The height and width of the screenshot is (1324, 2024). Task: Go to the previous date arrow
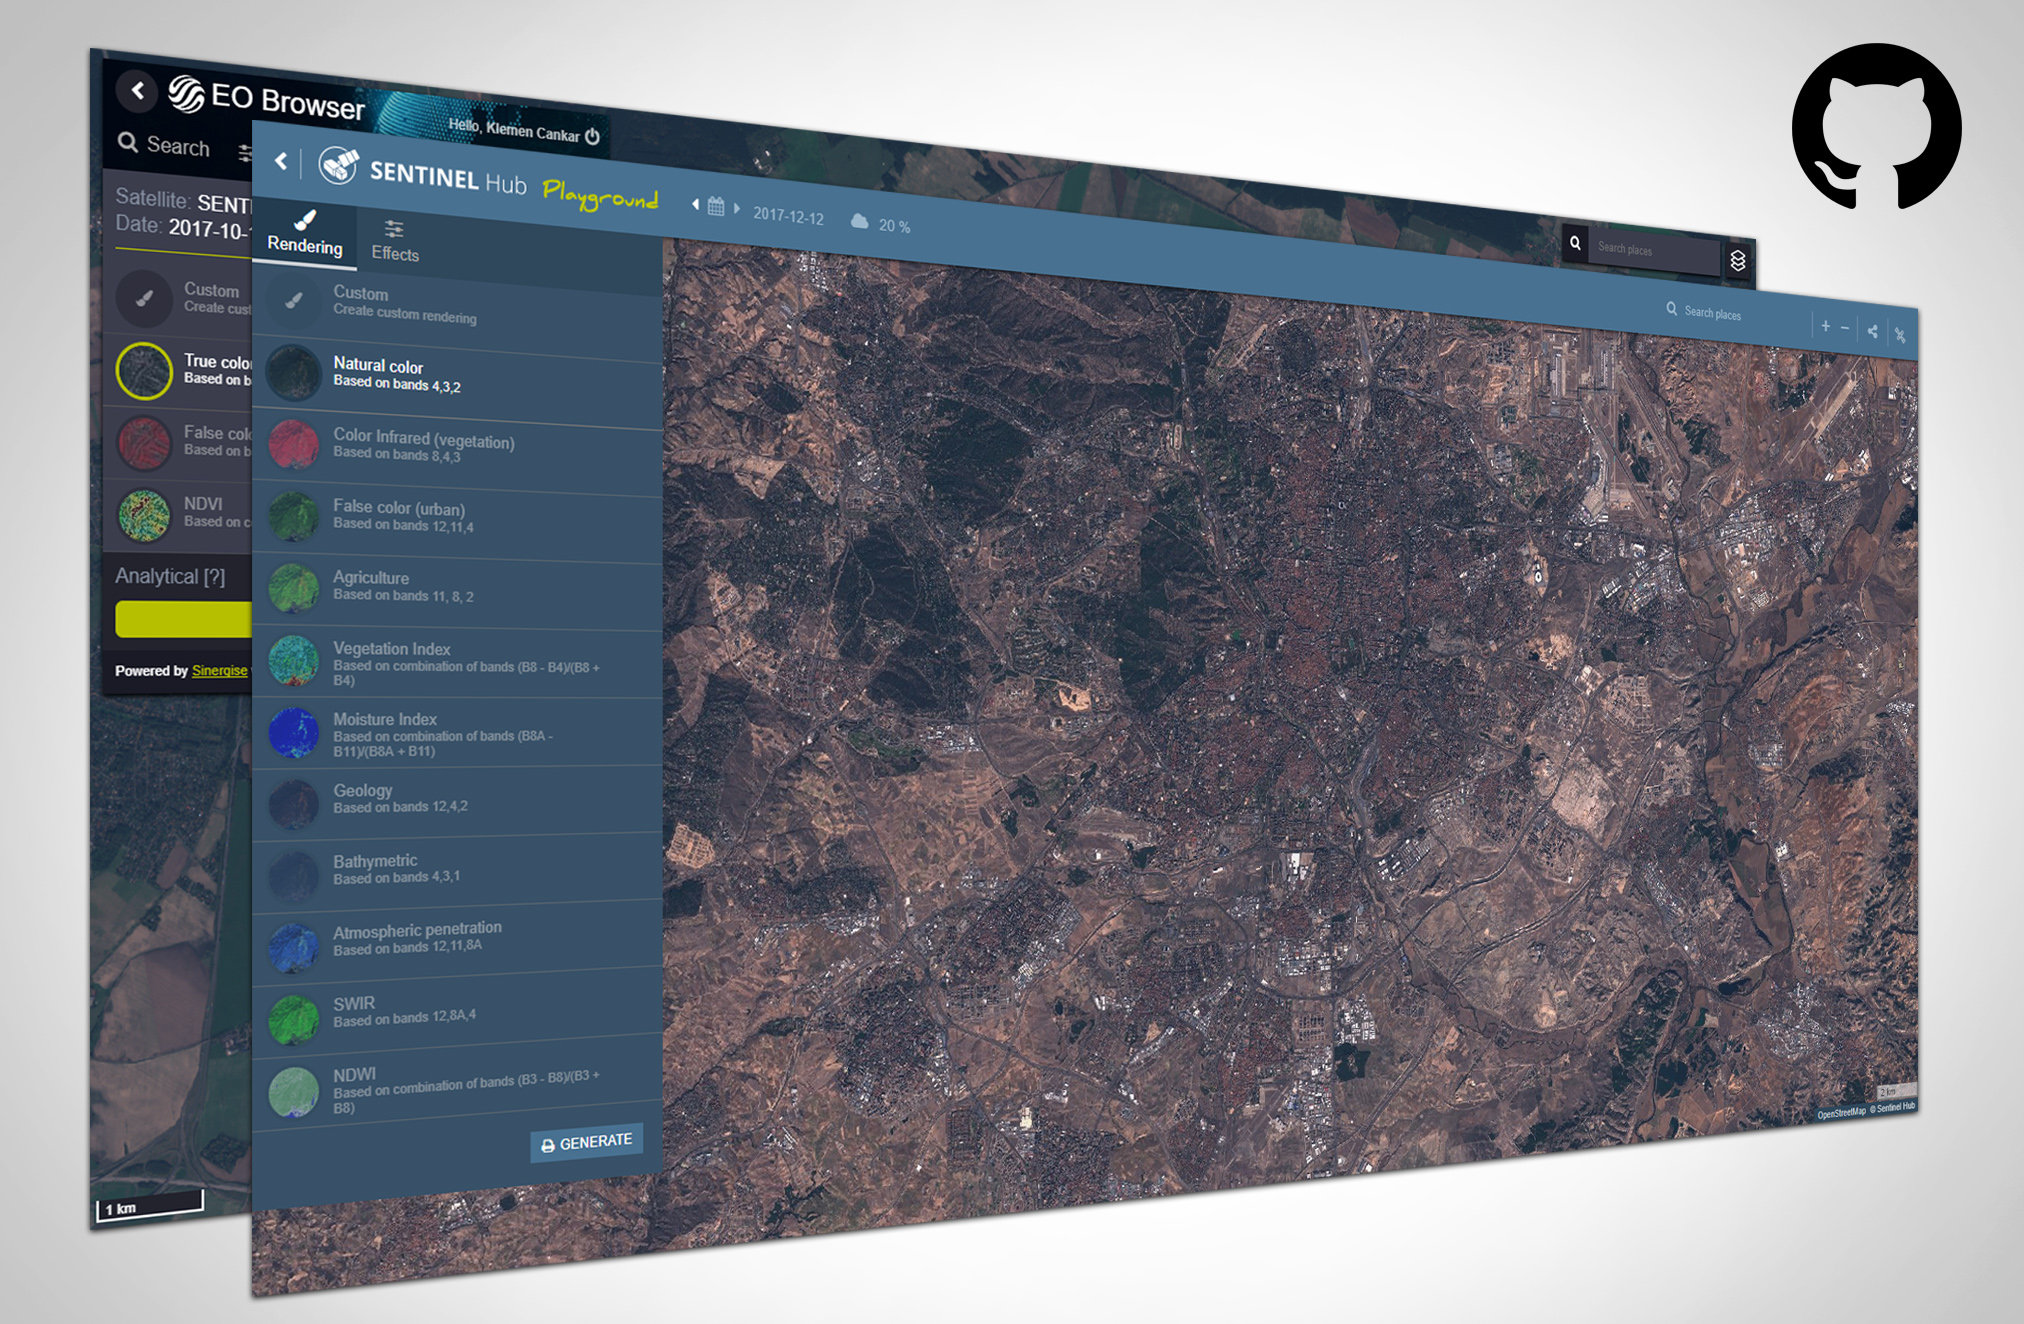pos(695,205)
